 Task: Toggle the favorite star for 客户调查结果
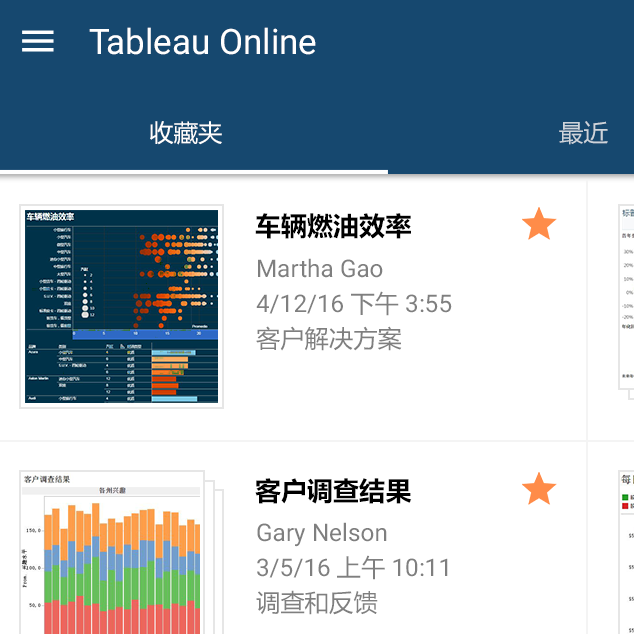(539, 490)
